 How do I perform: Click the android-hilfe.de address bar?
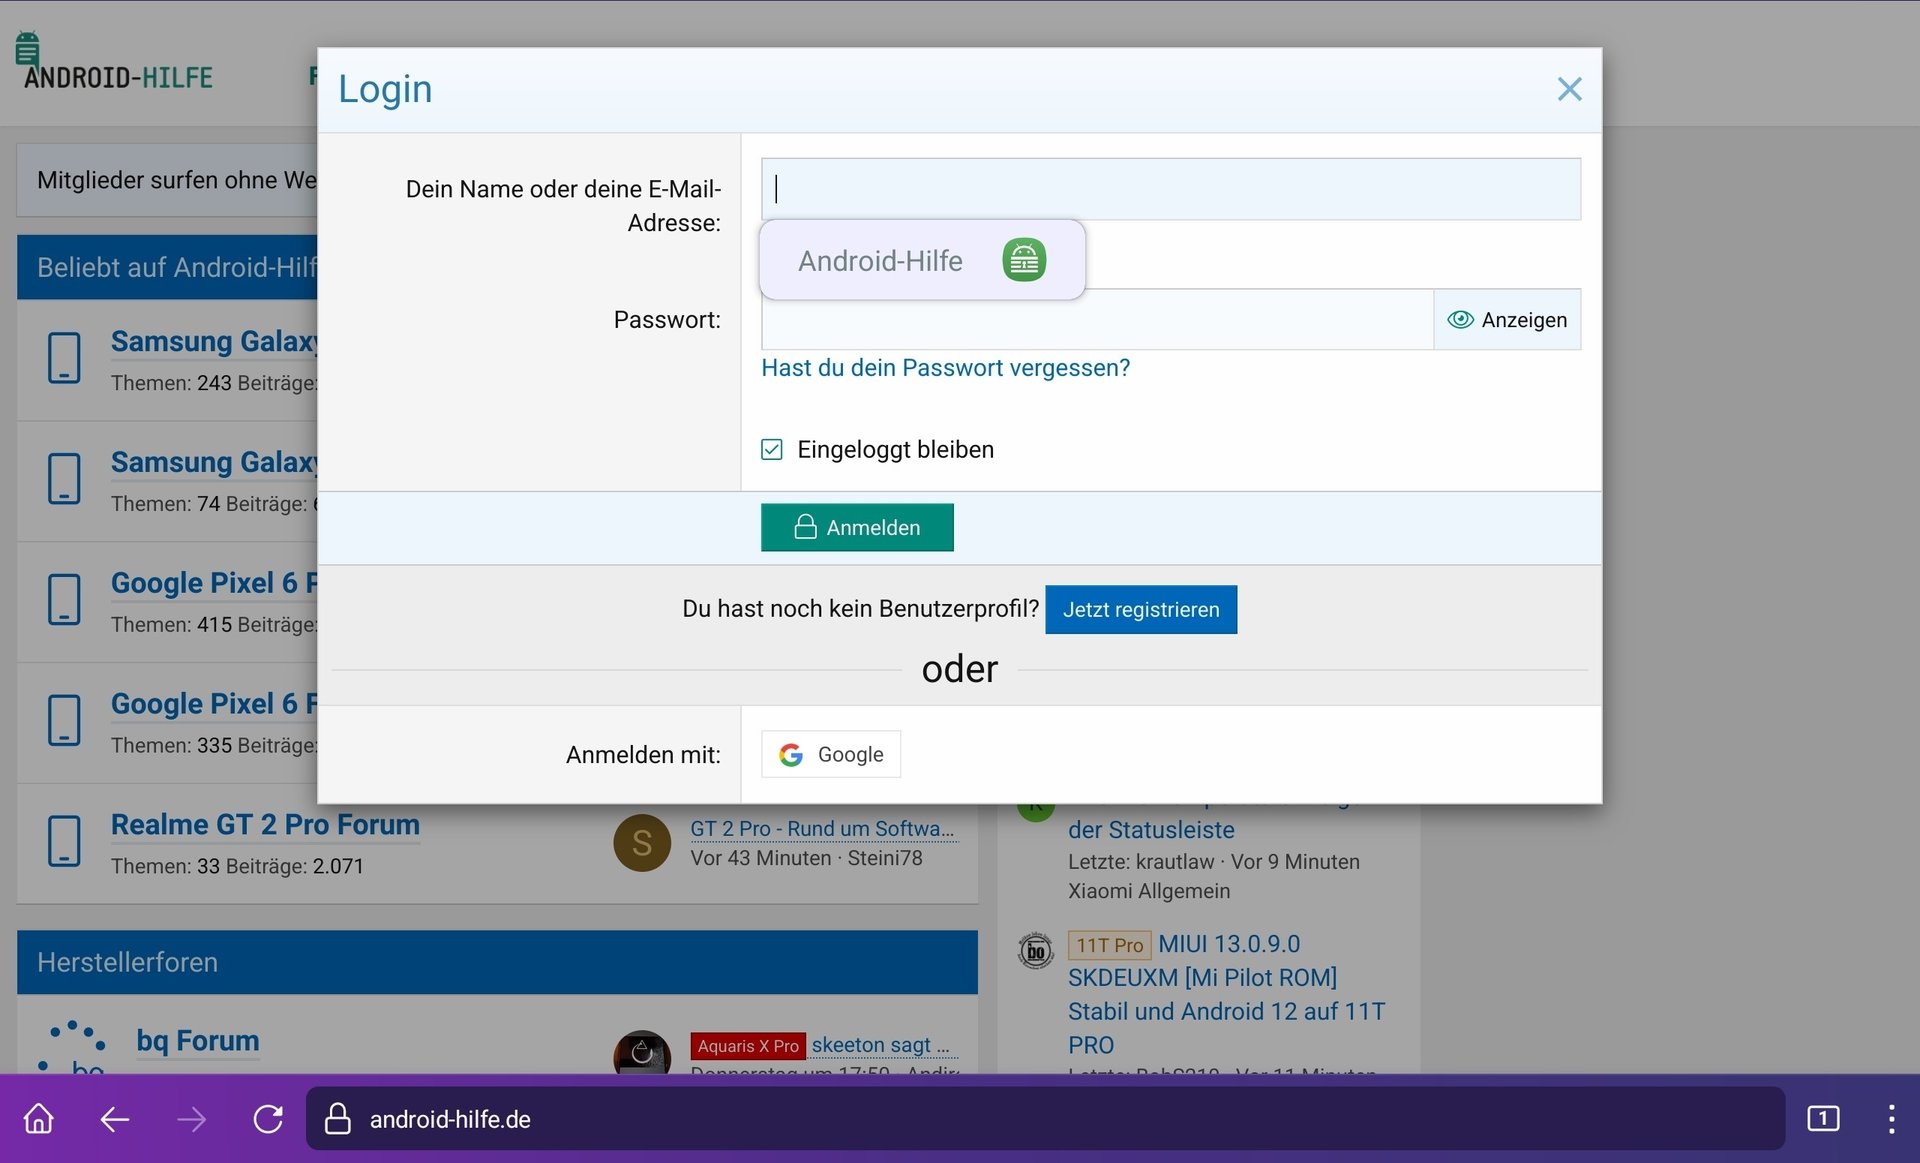[x=1045, y=1118]
